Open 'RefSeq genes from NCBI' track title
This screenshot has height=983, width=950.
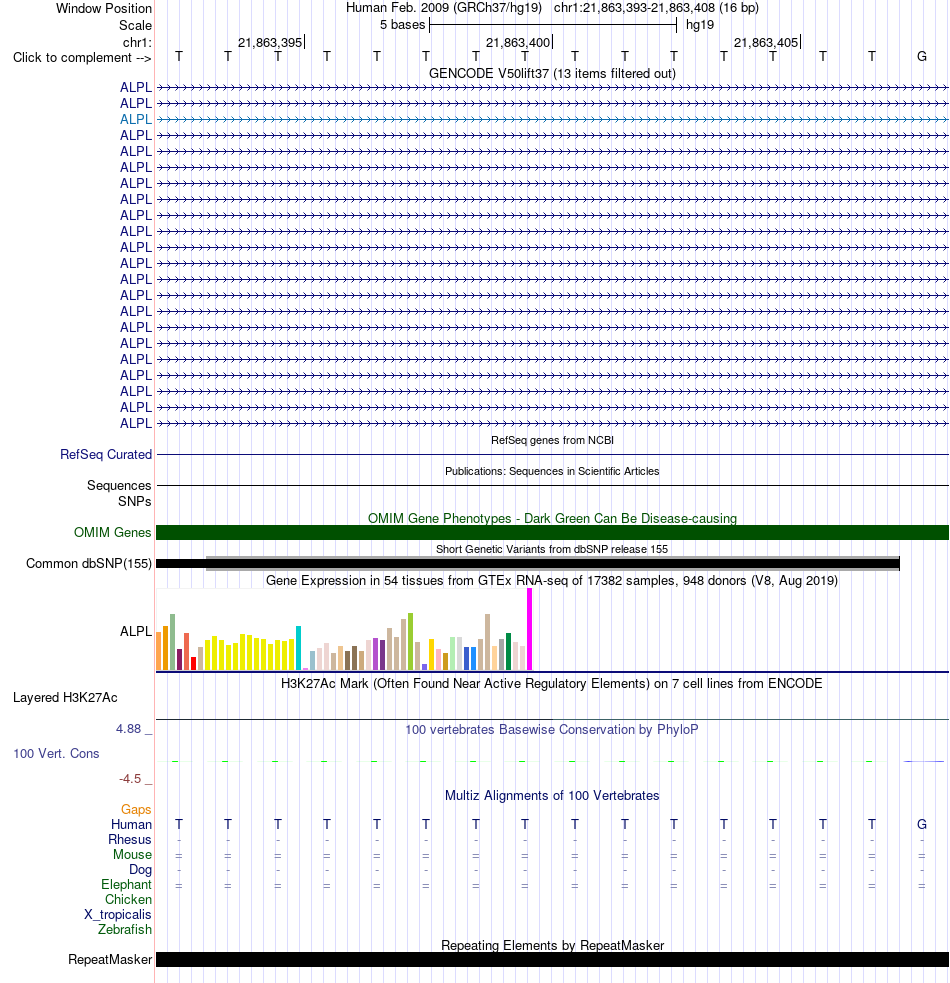552,440
